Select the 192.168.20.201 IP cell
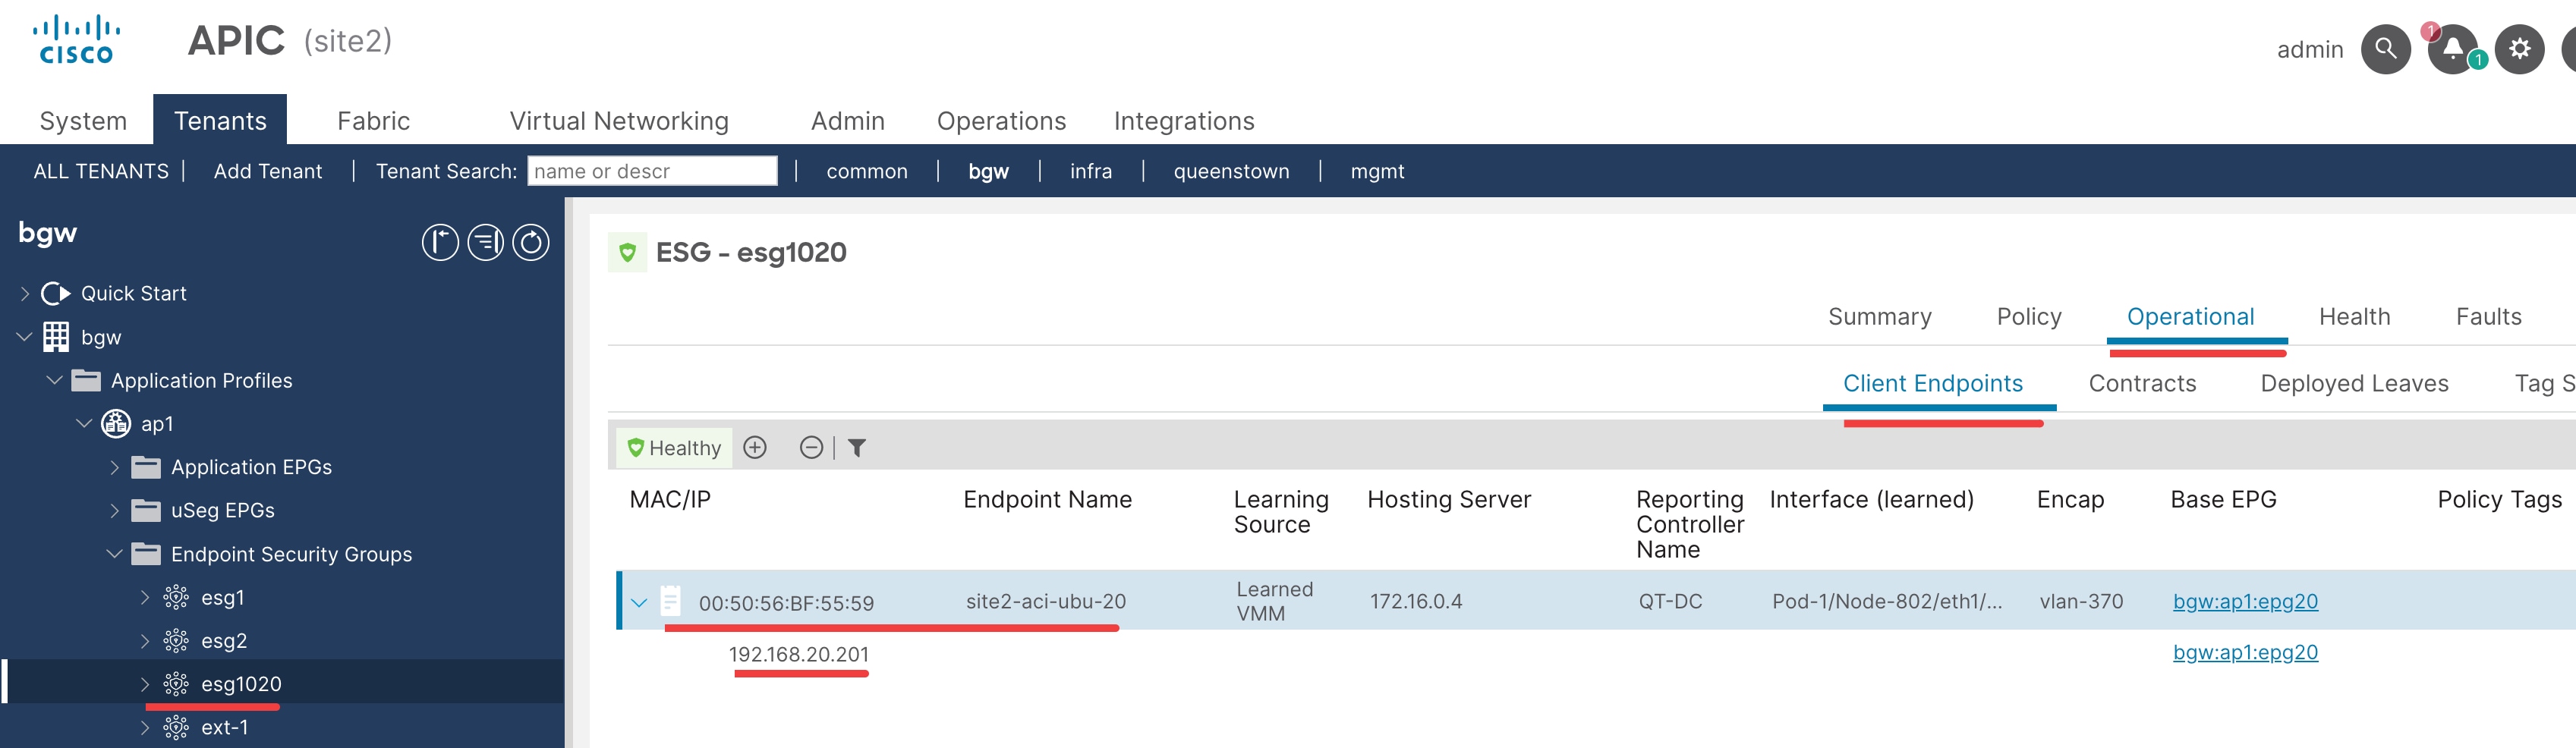This screenshot has width=2576, height=748. (x=798, y=654)
